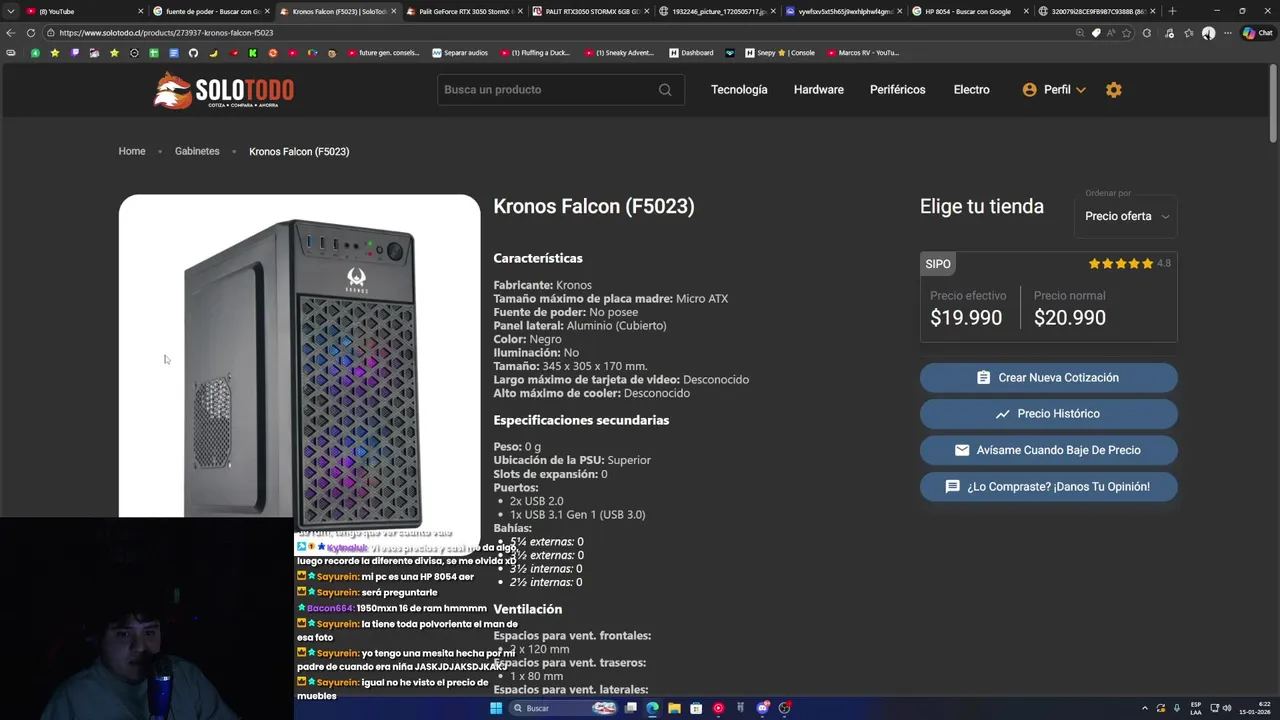
Task: Open Microsoft Store from the taskbar
Action: pyautogui.click(x=696, y=708)
